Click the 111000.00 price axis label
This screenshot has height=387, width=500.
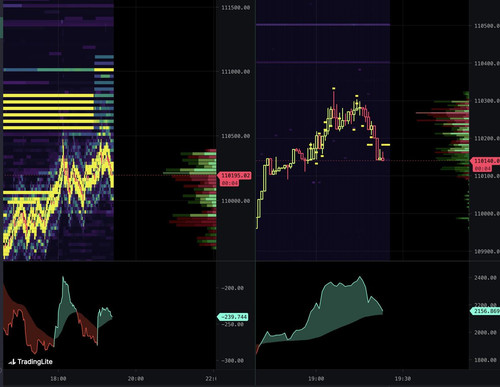click(236, 72)
